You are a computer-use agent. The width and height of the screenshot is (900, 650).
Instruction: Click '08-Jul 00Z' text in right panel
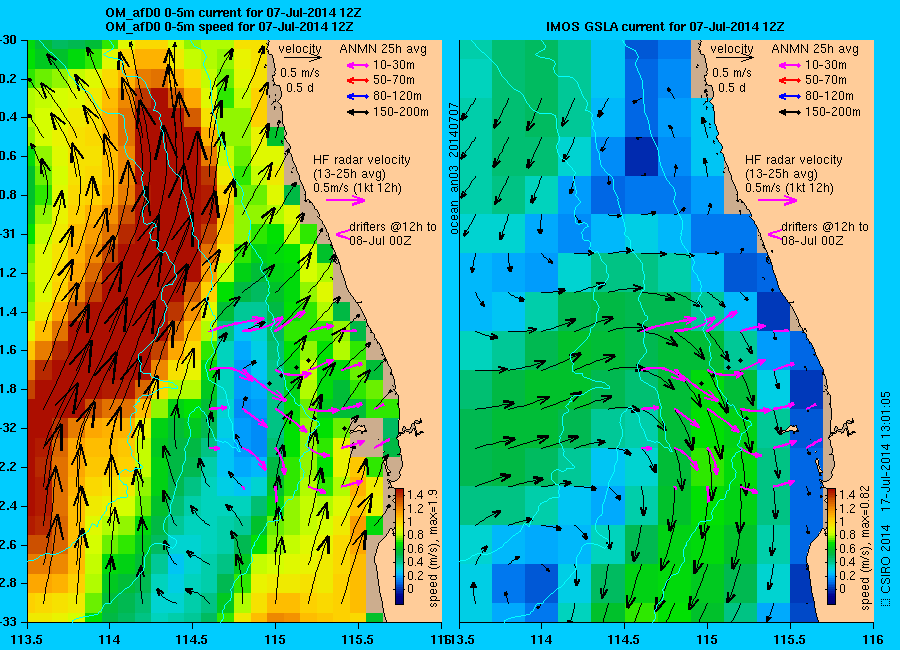812,241
